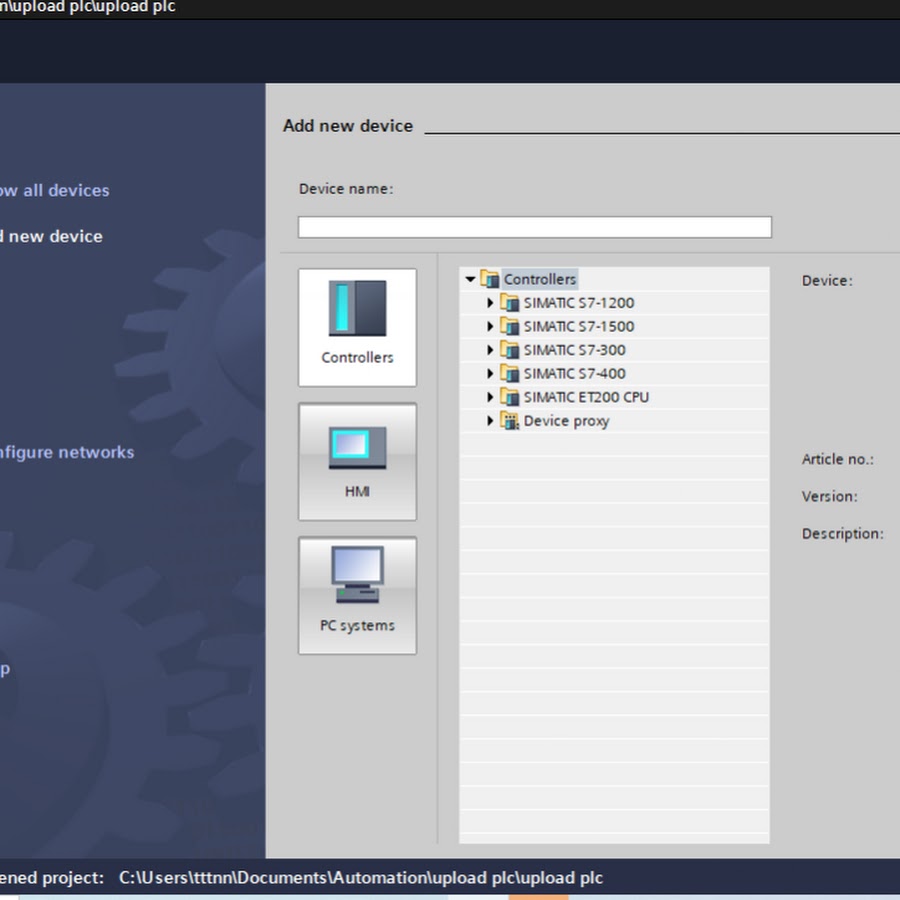Viewport: 900px width, 900px height.
Task: Expand the SIMATIC ET200 CPU folder
Action: point(490,397)
